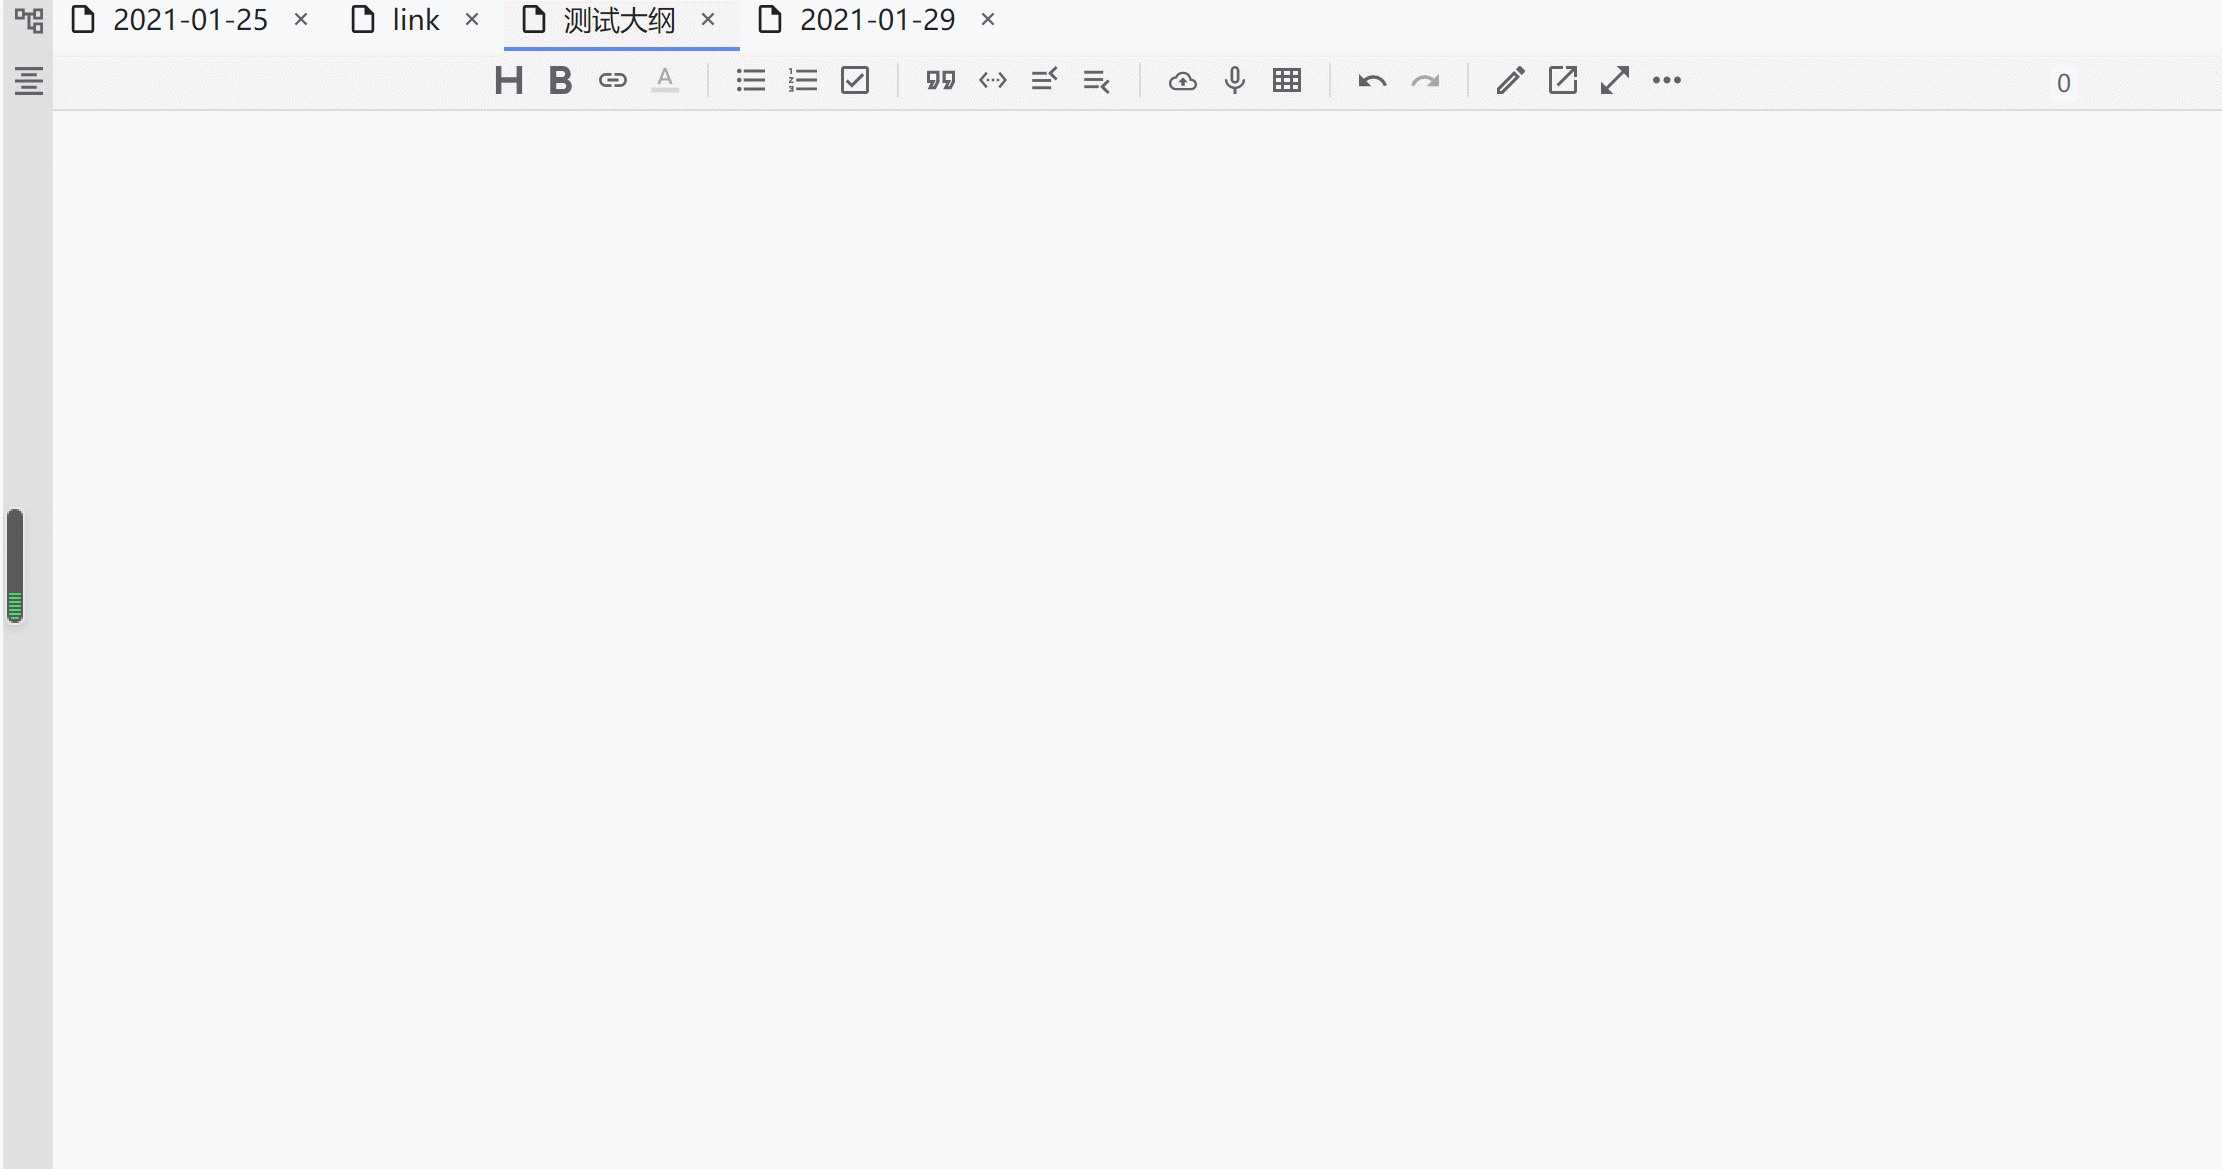The height and width of the screenshot is (1169, 2222).
Task: Toggle fullscreen with diagonal arrows icon
Action: [x=1614, y=81]
